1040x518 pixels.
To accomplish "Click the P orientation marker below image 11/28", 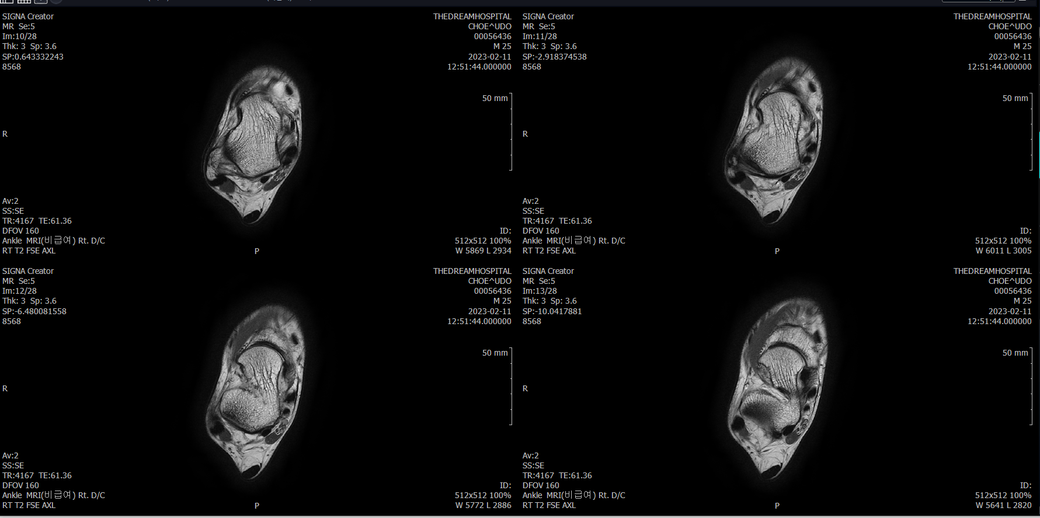I will 777,251.
